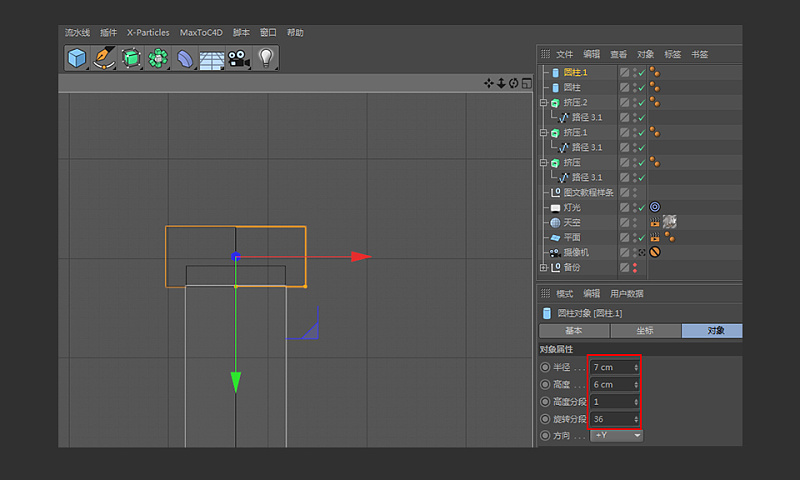The image size is (800, 480).
Task: Expand the 备份 group in object manager
Action: [x=543, y=267]
